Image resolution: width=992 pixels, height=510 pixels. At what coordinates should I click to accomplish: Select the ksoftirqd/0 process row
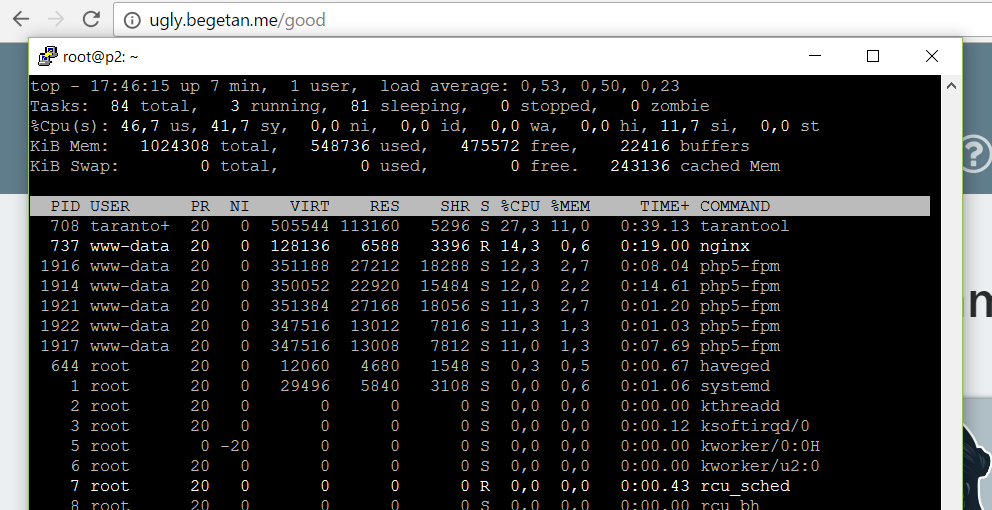480,426
